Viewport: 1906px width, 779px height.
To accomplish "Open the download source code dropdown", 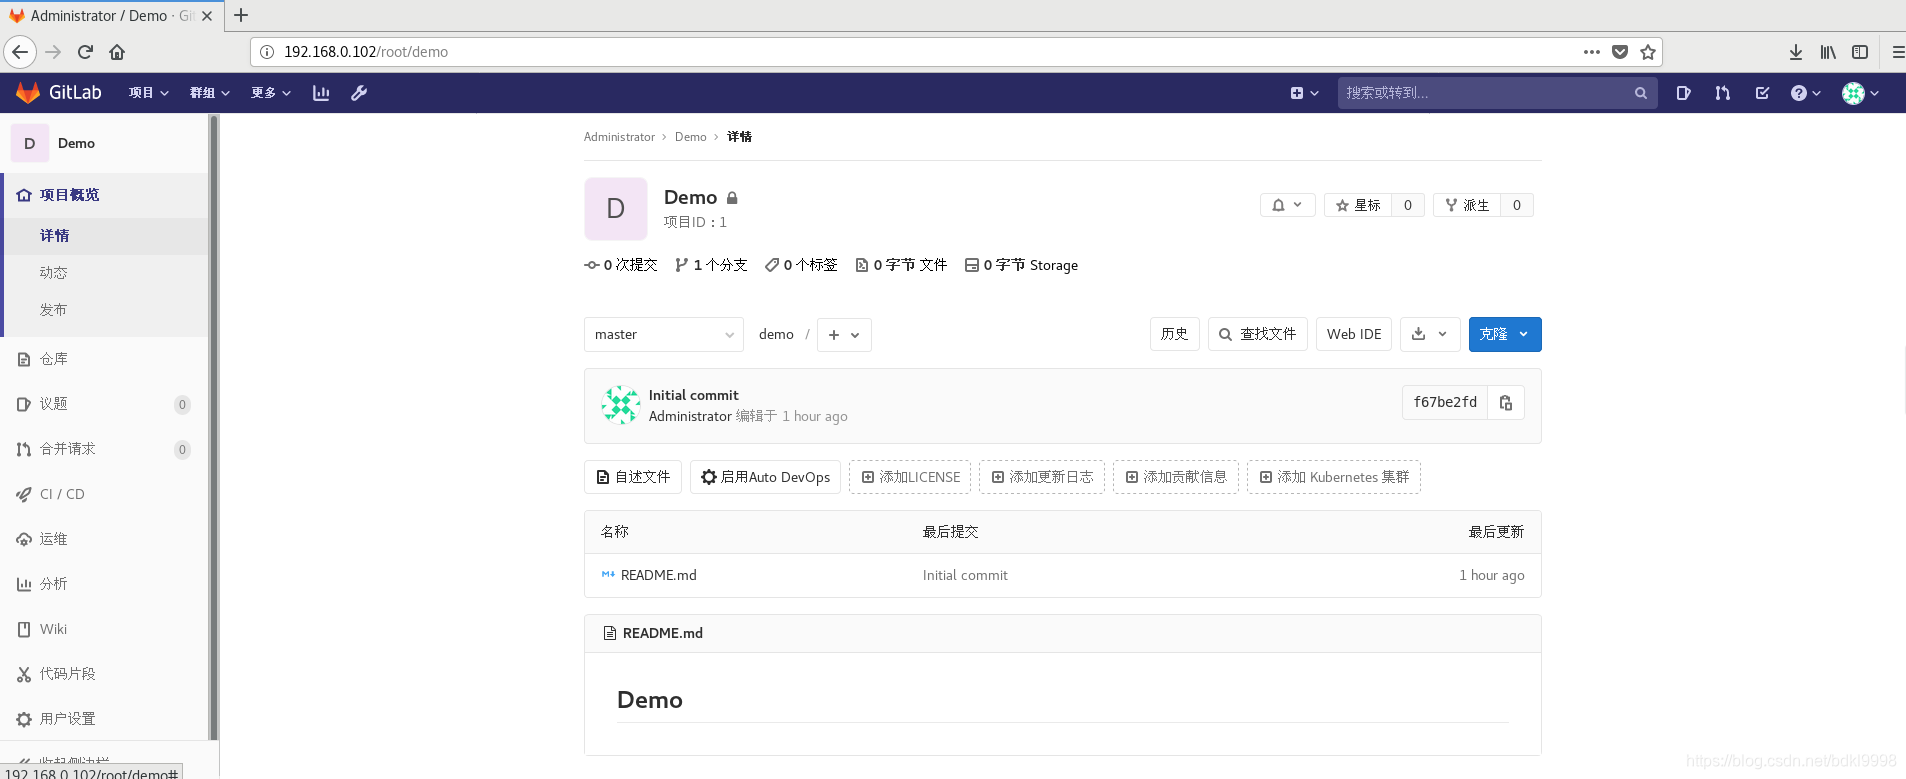I will click(x=1430, y=334).
